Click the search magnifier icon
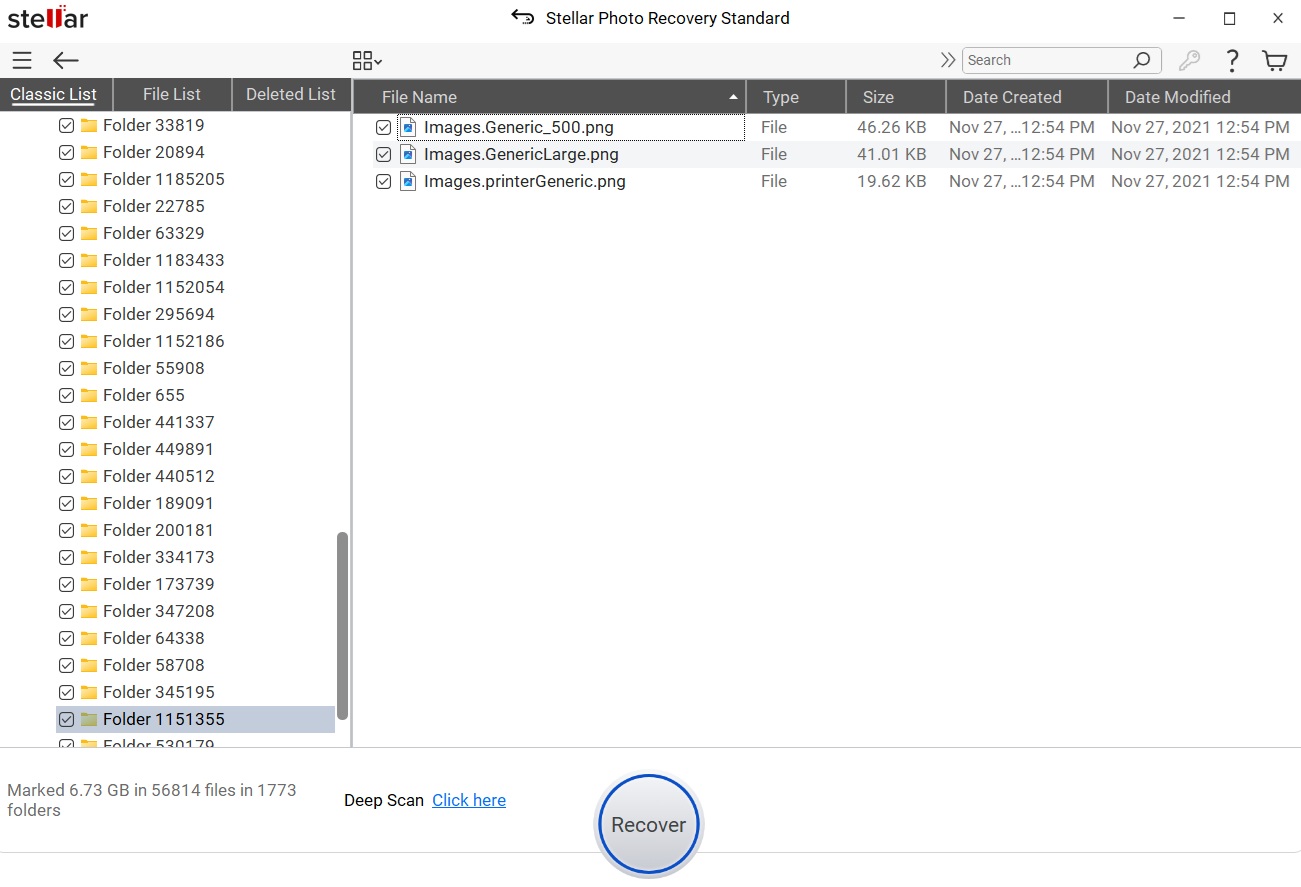The image size is (1301, 887). pyautogui.click(x=1142, y=60)
